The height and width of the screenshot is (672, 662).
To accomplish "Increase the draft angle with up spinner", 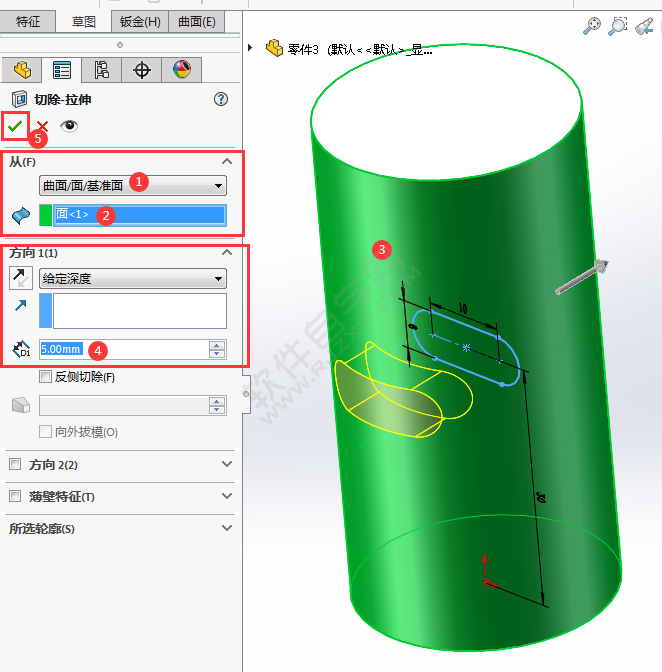I will [217, 401].
